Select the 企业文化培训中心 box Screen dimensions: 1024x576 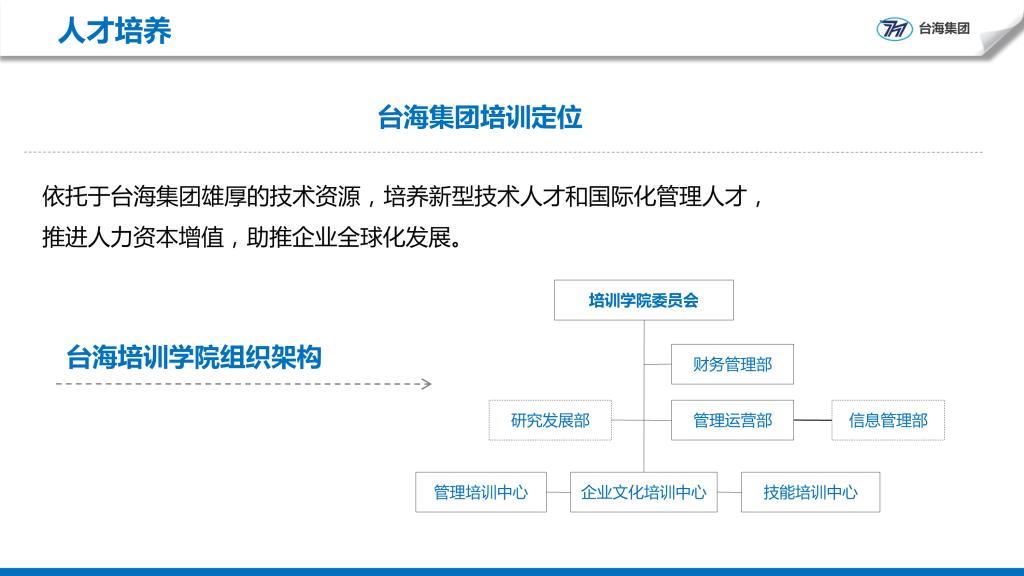click(643, 492)
